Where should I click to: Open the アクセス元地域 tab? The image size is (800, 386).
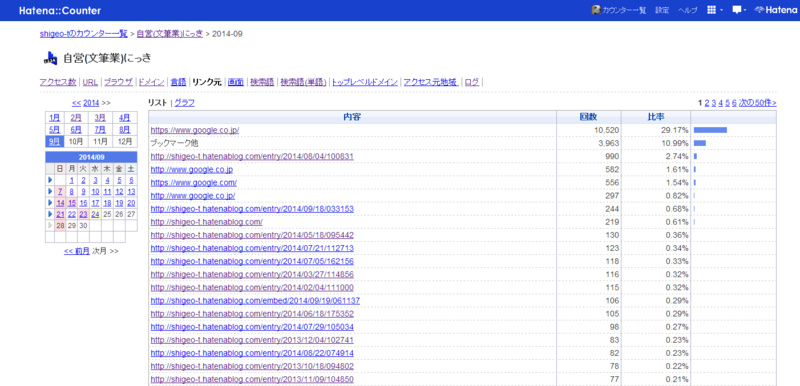coord(431,82)
